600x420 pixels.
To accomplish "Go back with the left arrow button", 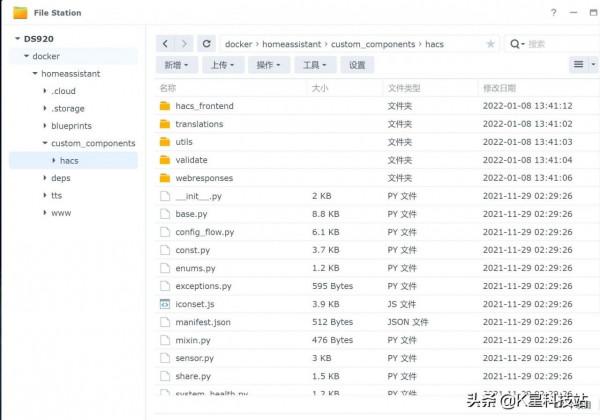I will pyautogui.click(x=165, y=44).
